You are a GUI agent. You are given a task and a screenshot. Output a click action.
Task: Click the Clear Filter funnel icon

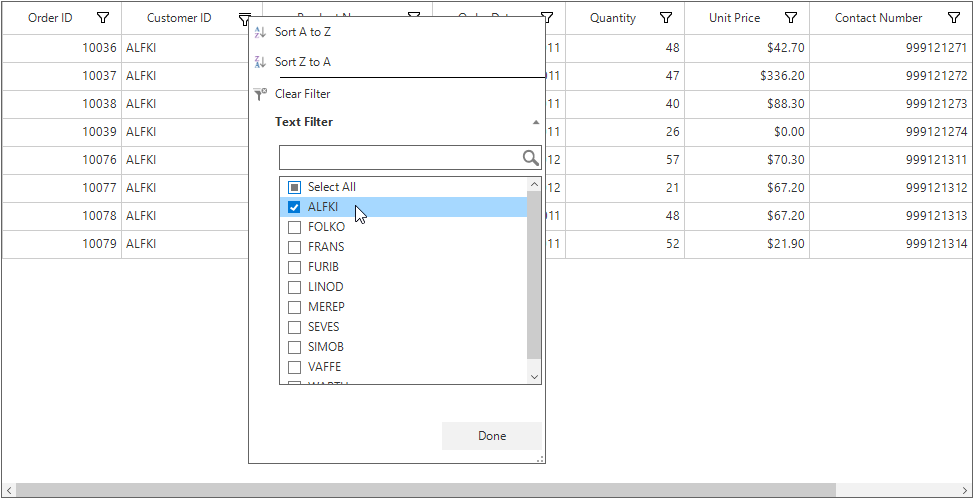tap(260, 94)
